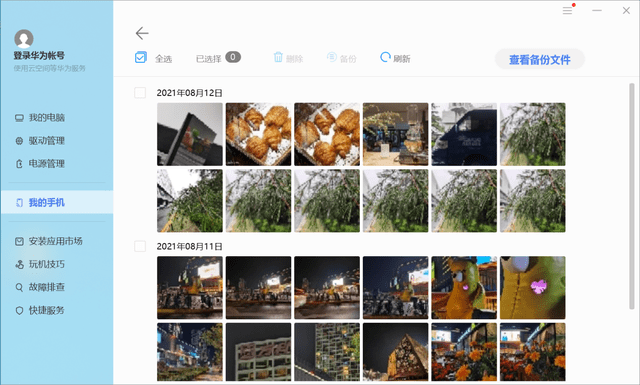The height and width of the screenshot is (385, 640).
Task: Click the 使用云空间等华为服务 subtitle text
Action: (x=49, y=68)
